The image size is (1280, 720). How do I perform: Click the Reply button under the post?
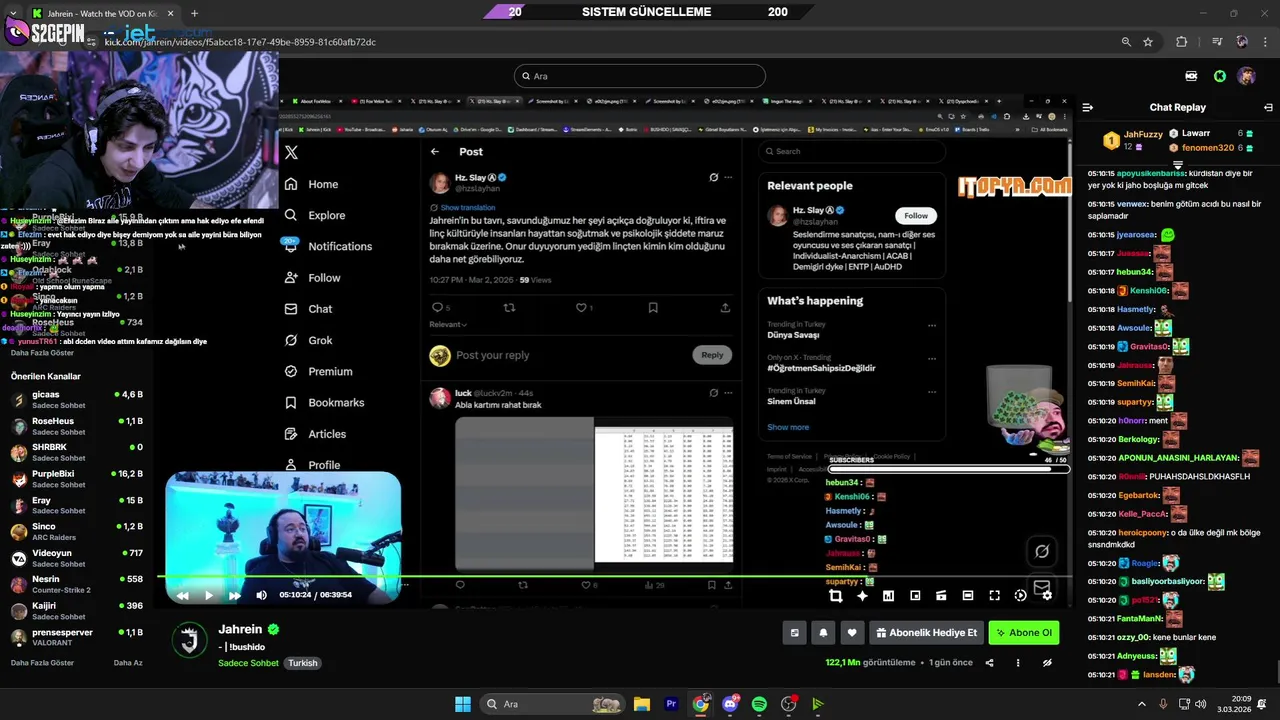click(712, 355)
